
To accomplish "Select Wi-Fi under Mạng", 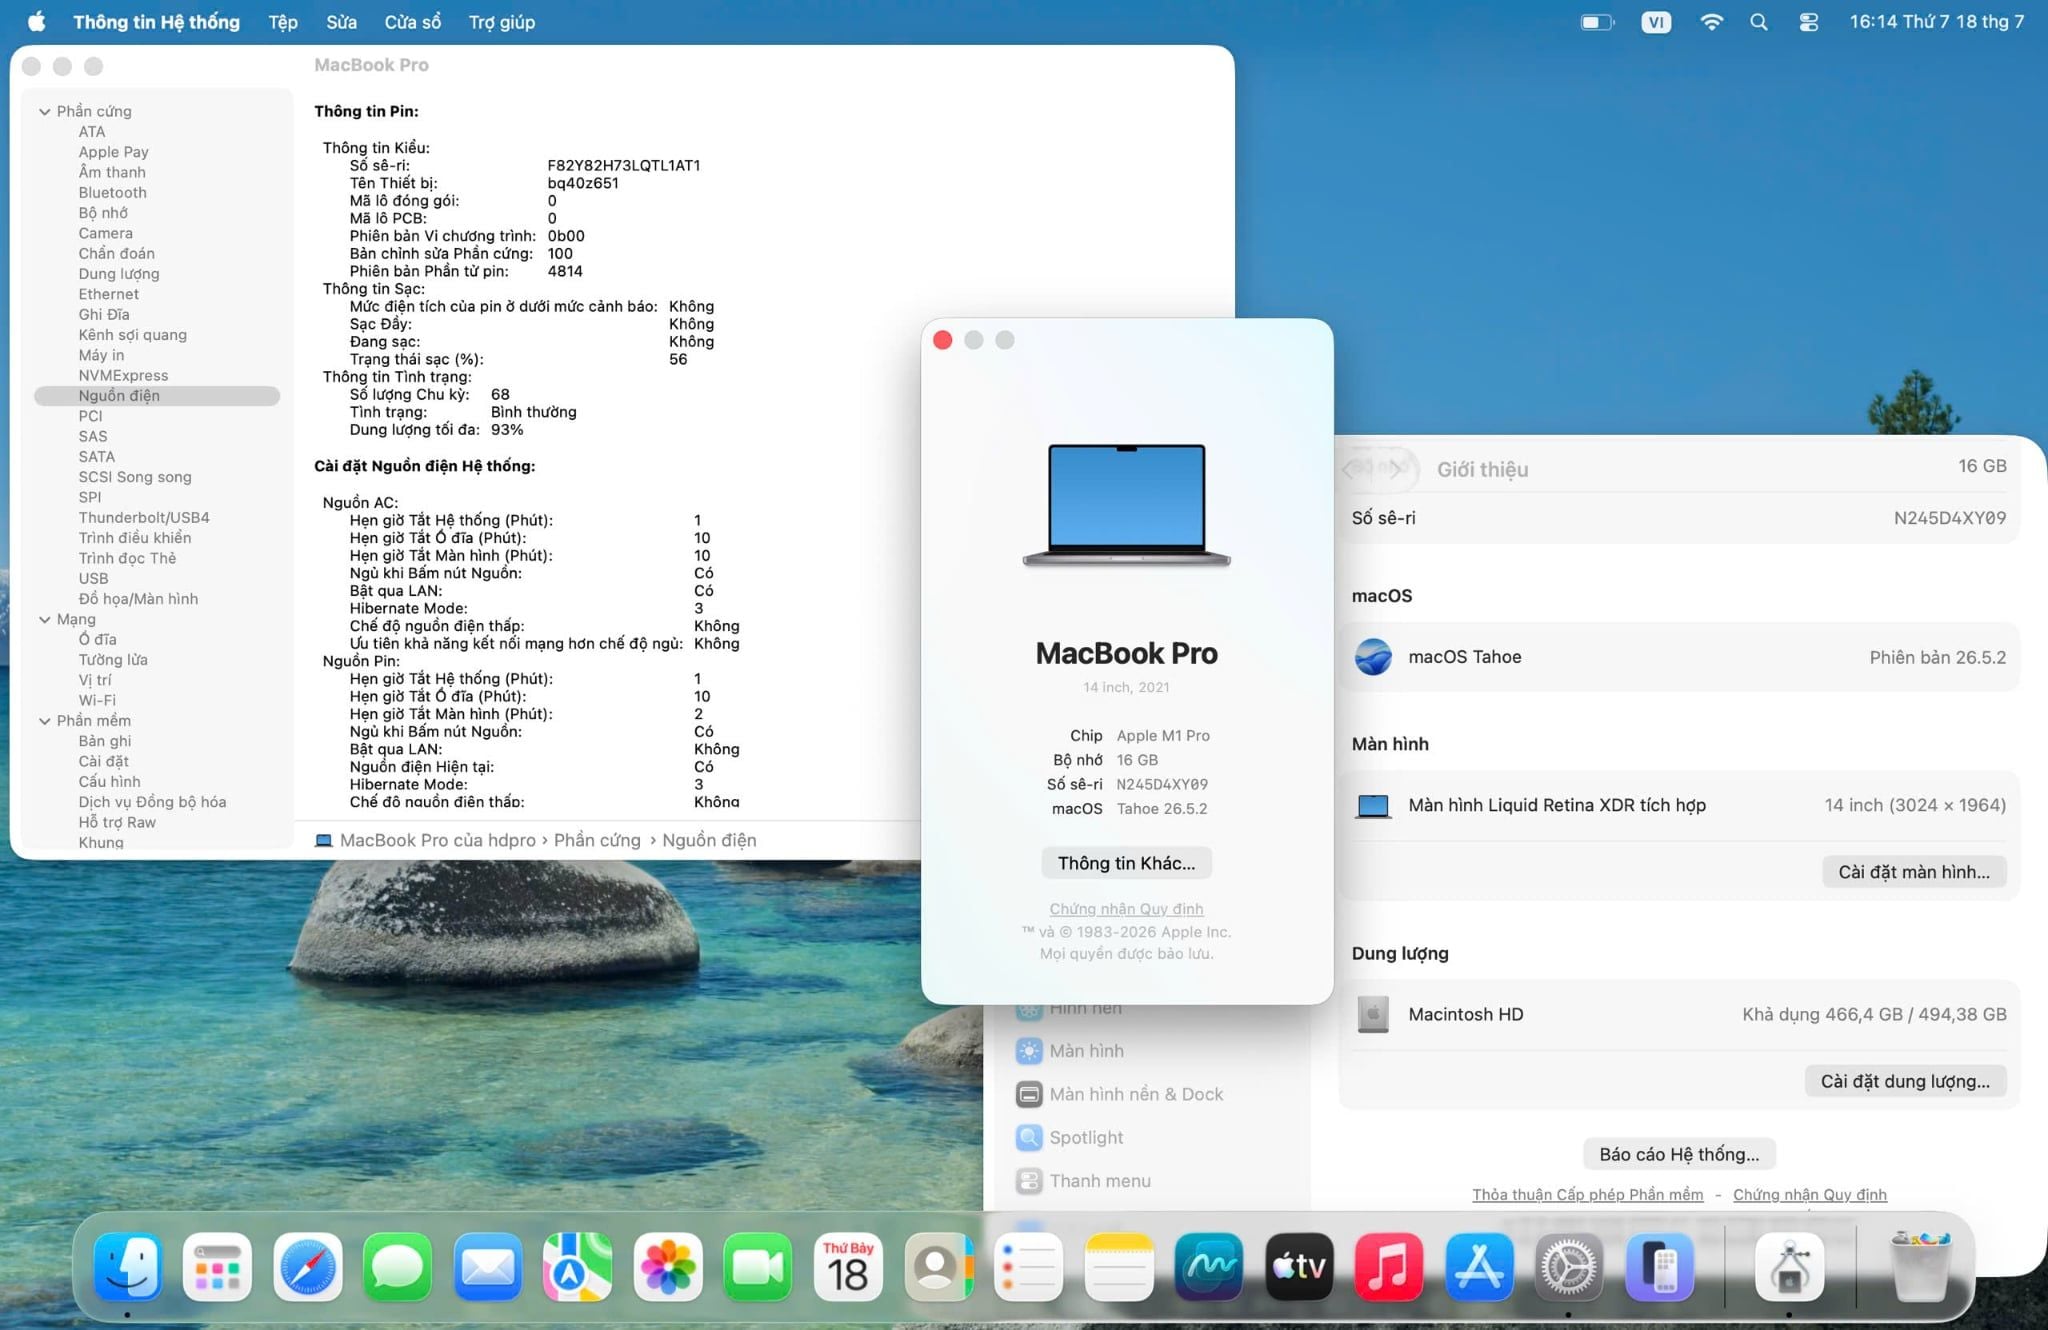I will (x=97, y=701).
